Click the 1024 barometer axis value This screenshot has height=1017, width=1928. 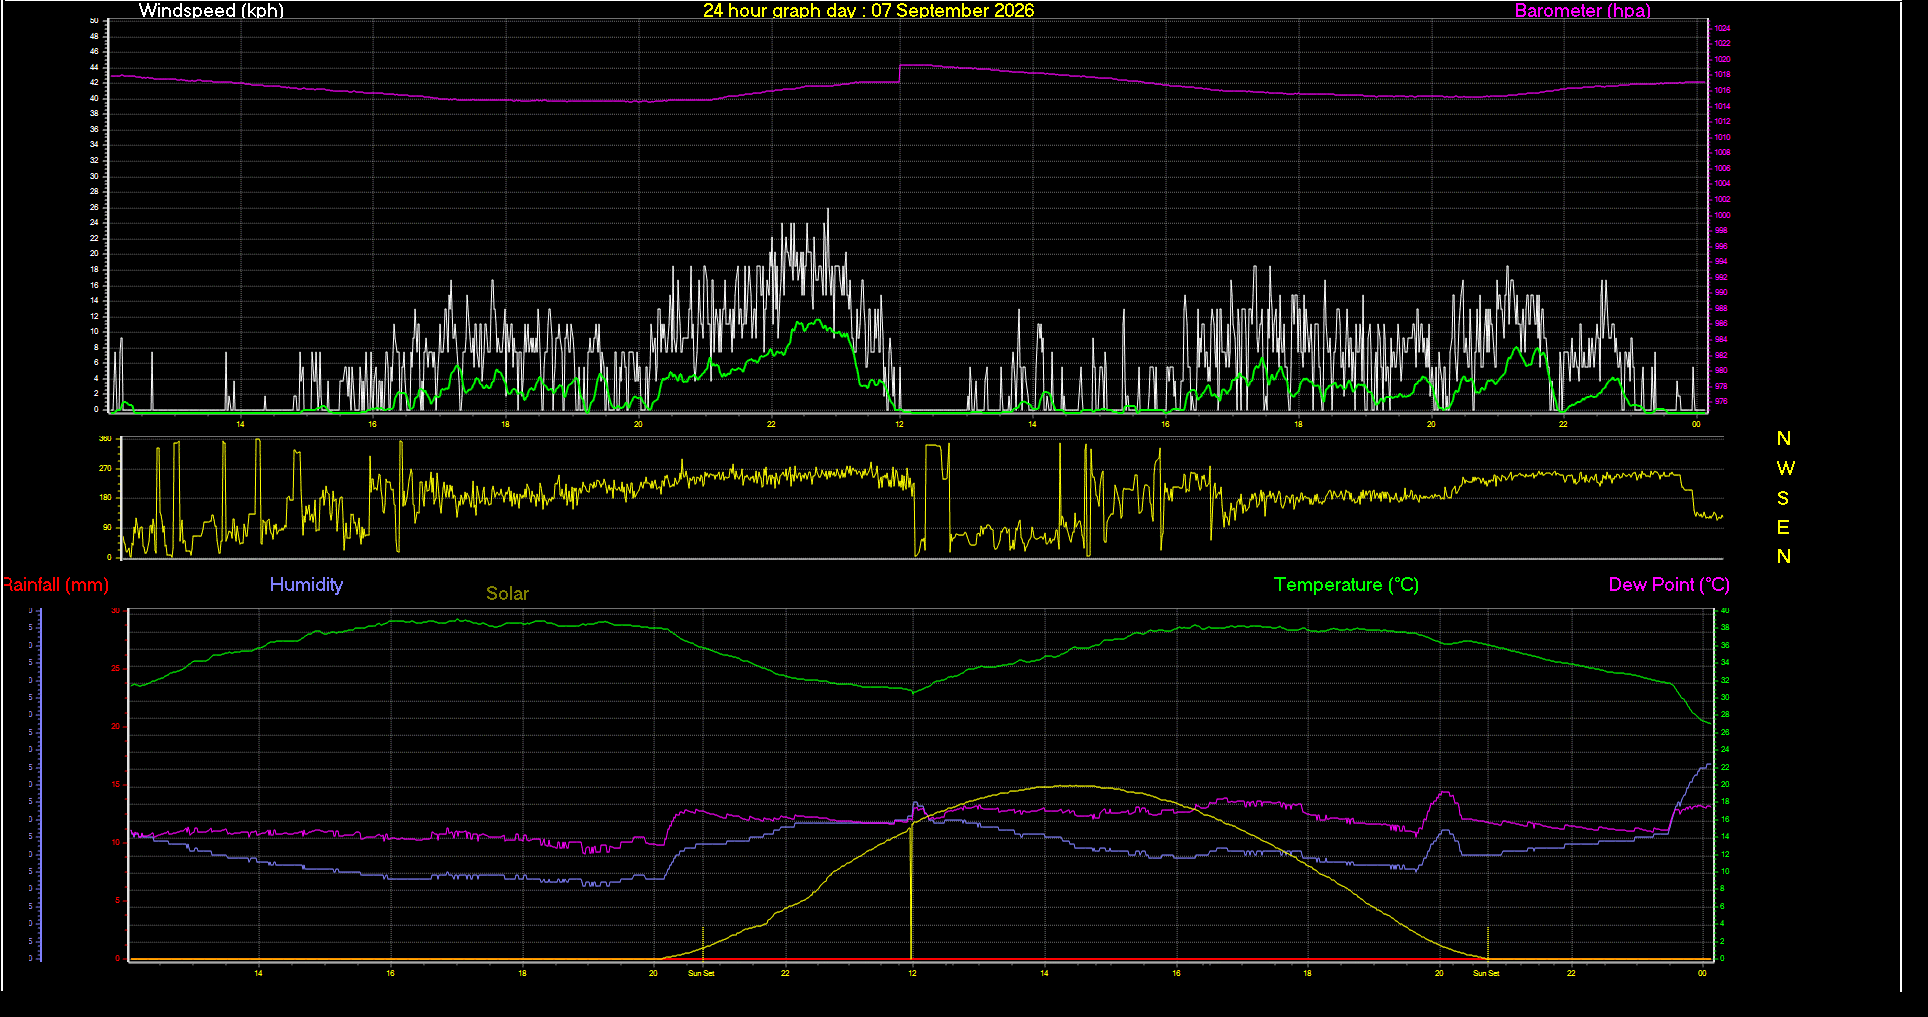coord(1722,28)
